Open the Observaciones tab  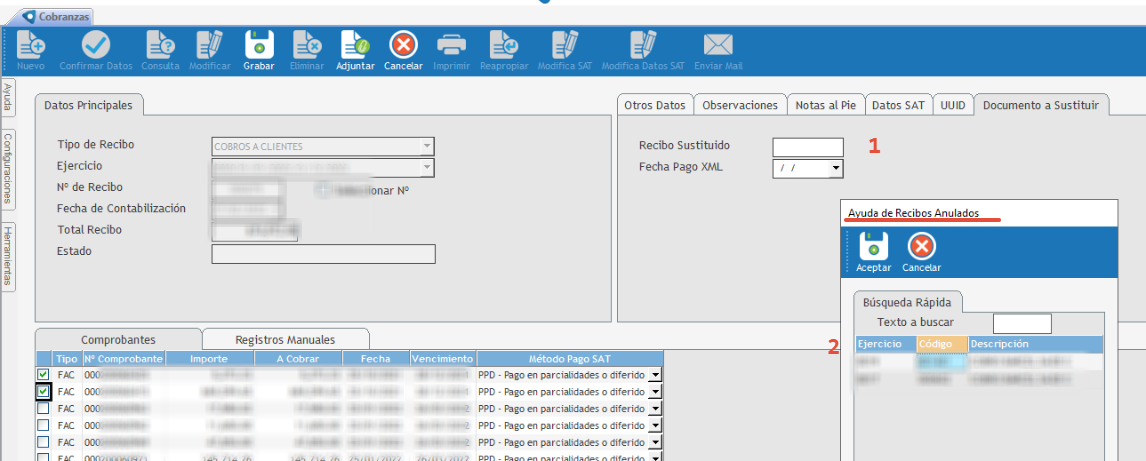(x=740, y=105)
